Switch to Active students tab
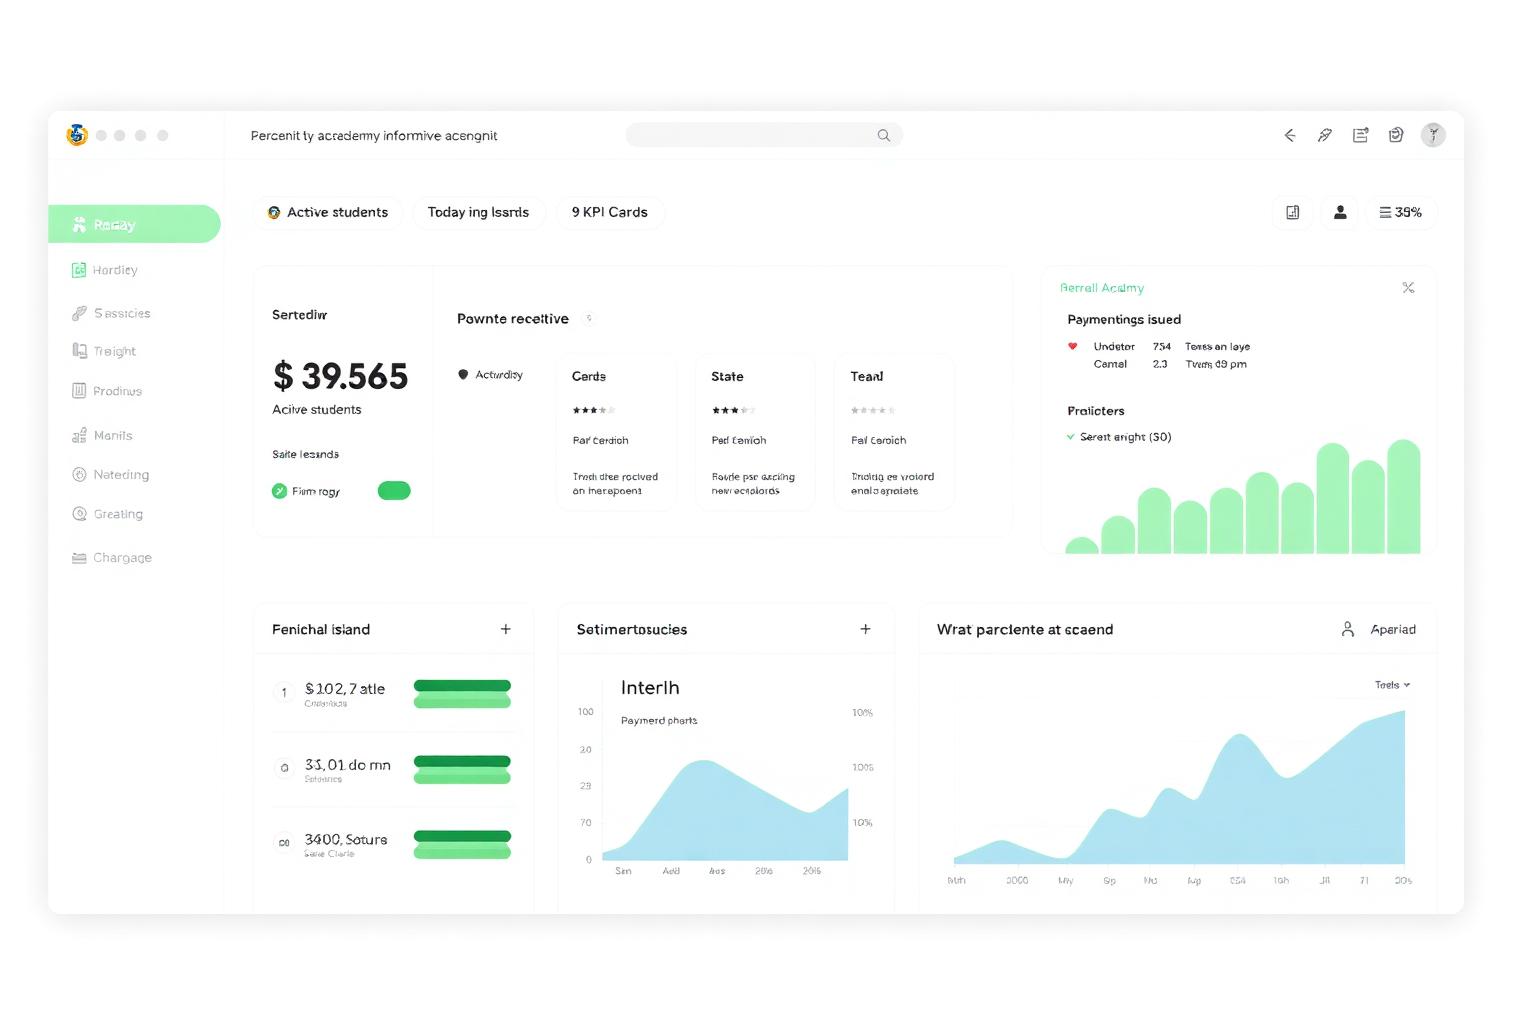 point(328,212)
